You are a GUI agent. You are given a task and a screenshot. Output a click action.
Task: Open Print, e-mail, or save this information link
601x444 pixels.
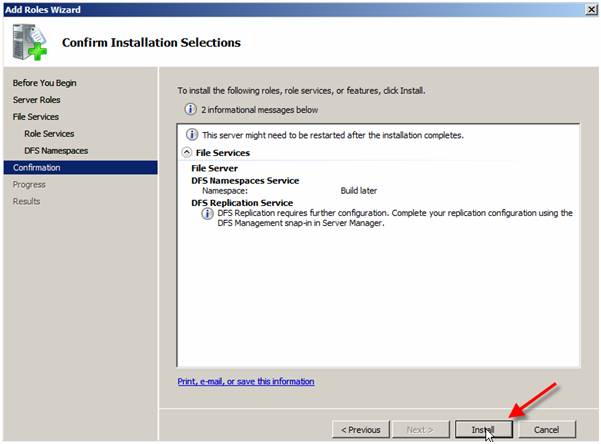coord(246,382)
